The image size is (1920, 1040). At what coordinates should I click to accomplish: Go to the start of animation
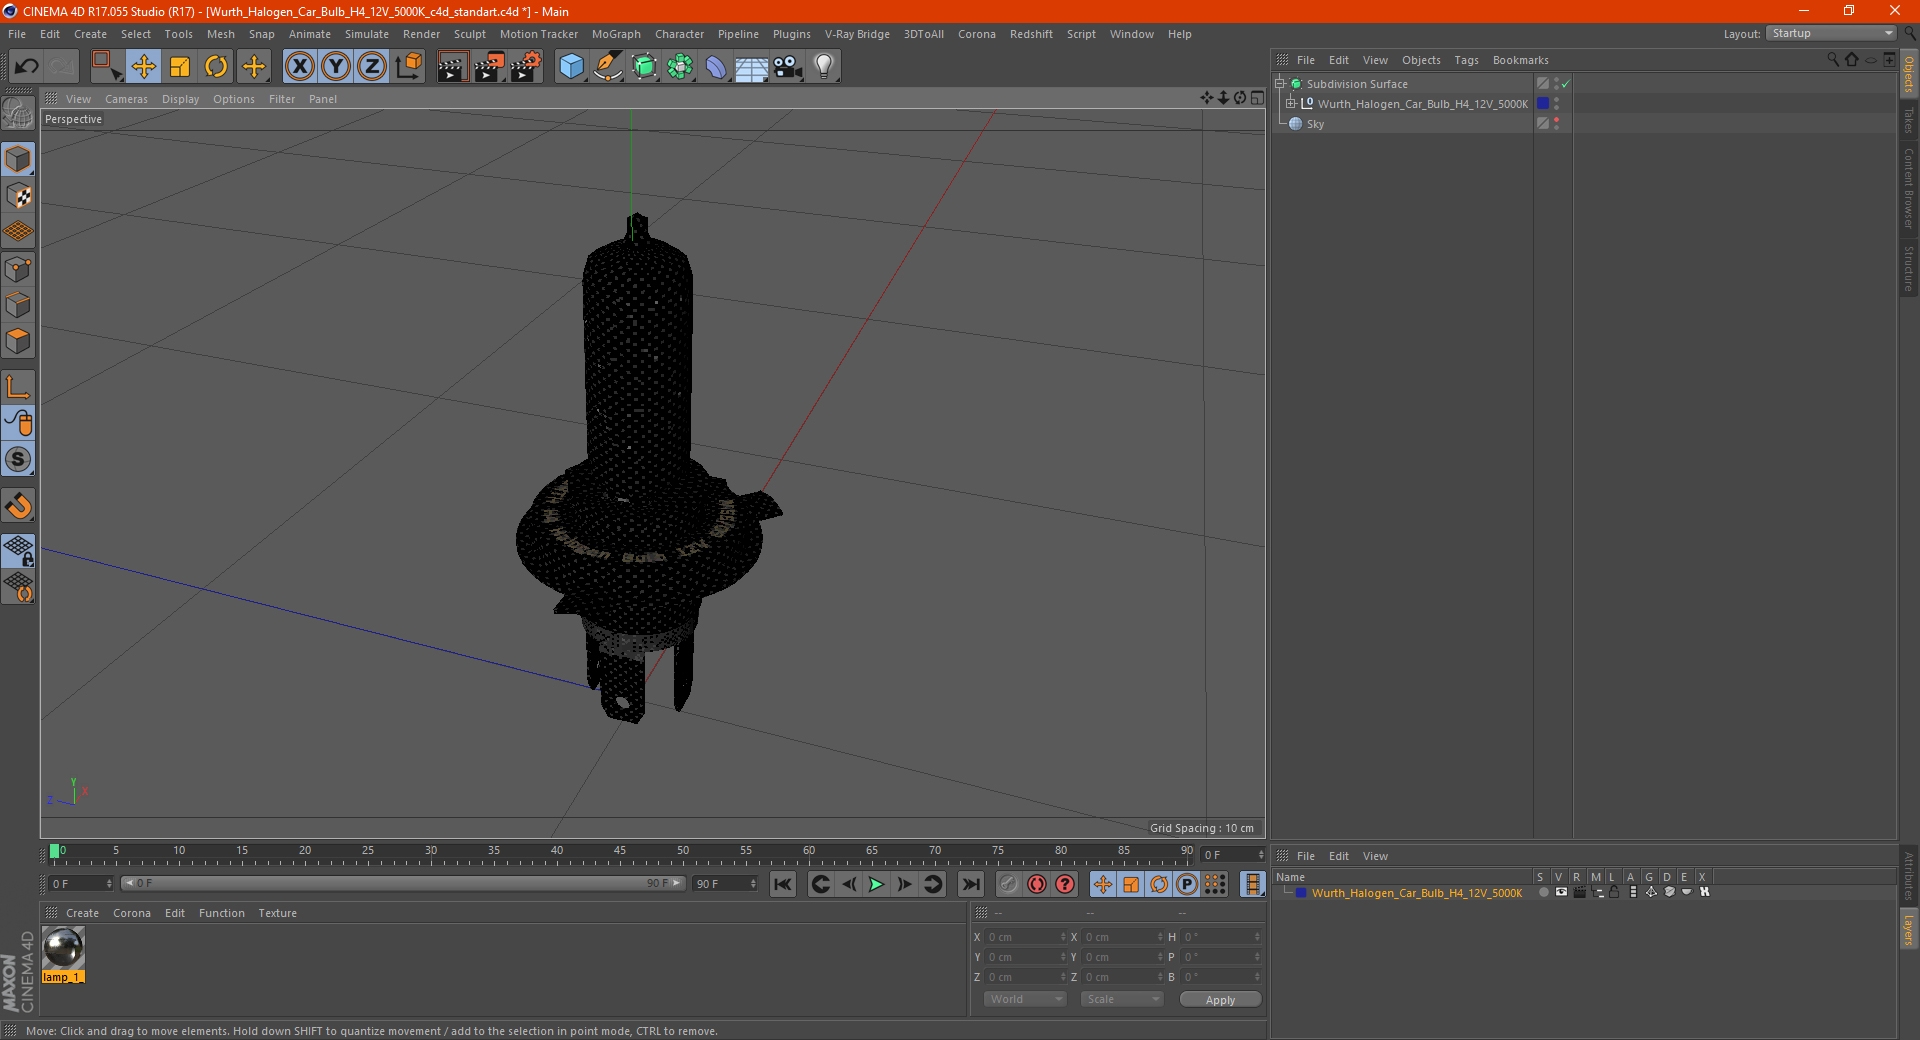coord(783,884)
